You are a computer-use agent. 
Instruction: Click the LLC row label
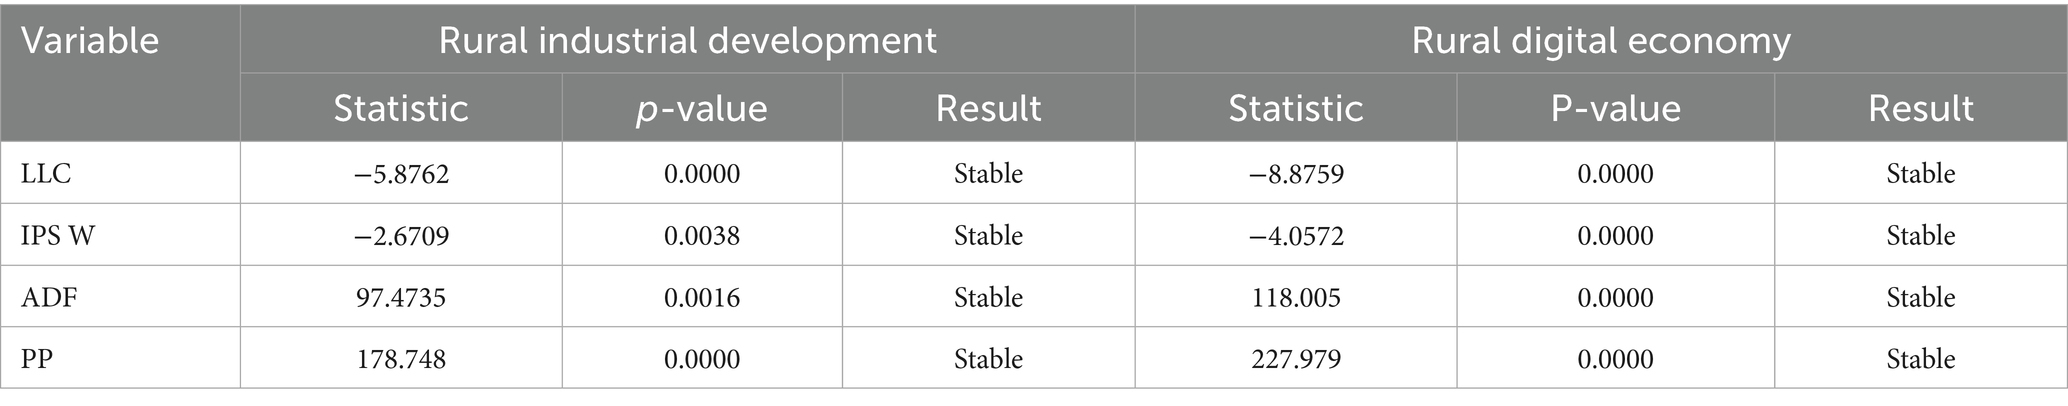[x=46, y=173]
